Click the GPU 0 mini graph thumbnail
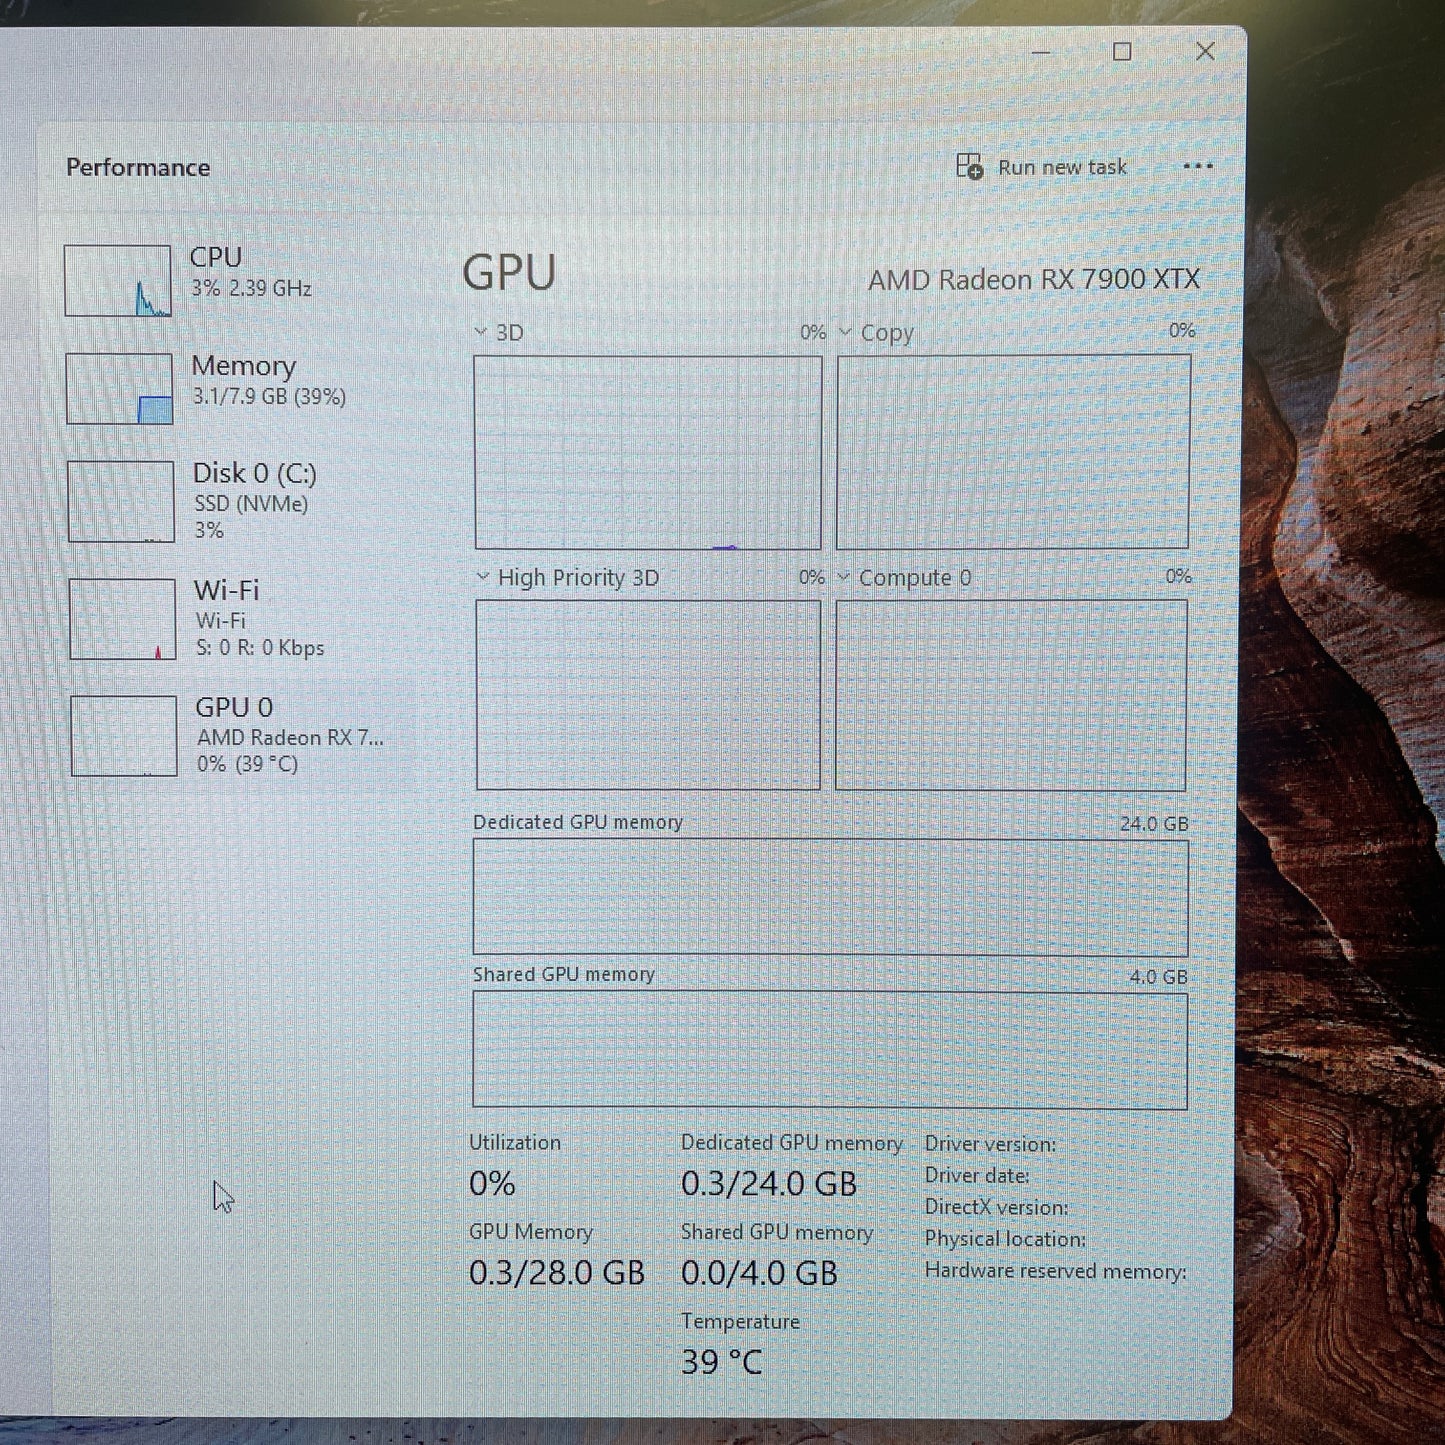 124,736
